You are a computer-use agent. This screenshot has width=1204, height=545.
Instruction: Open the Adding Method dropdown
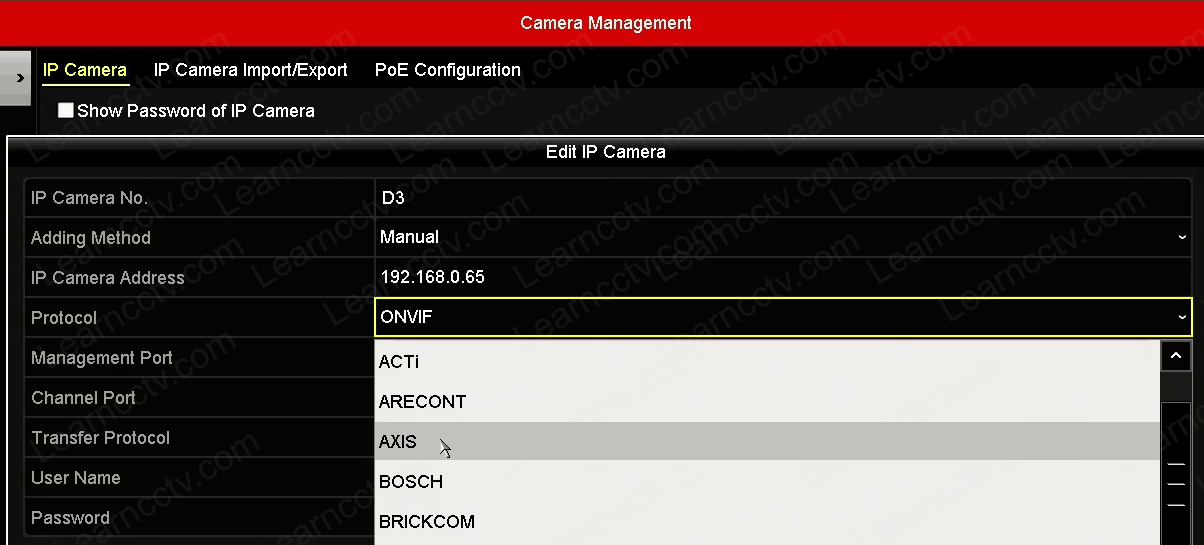tap(782, 238)
